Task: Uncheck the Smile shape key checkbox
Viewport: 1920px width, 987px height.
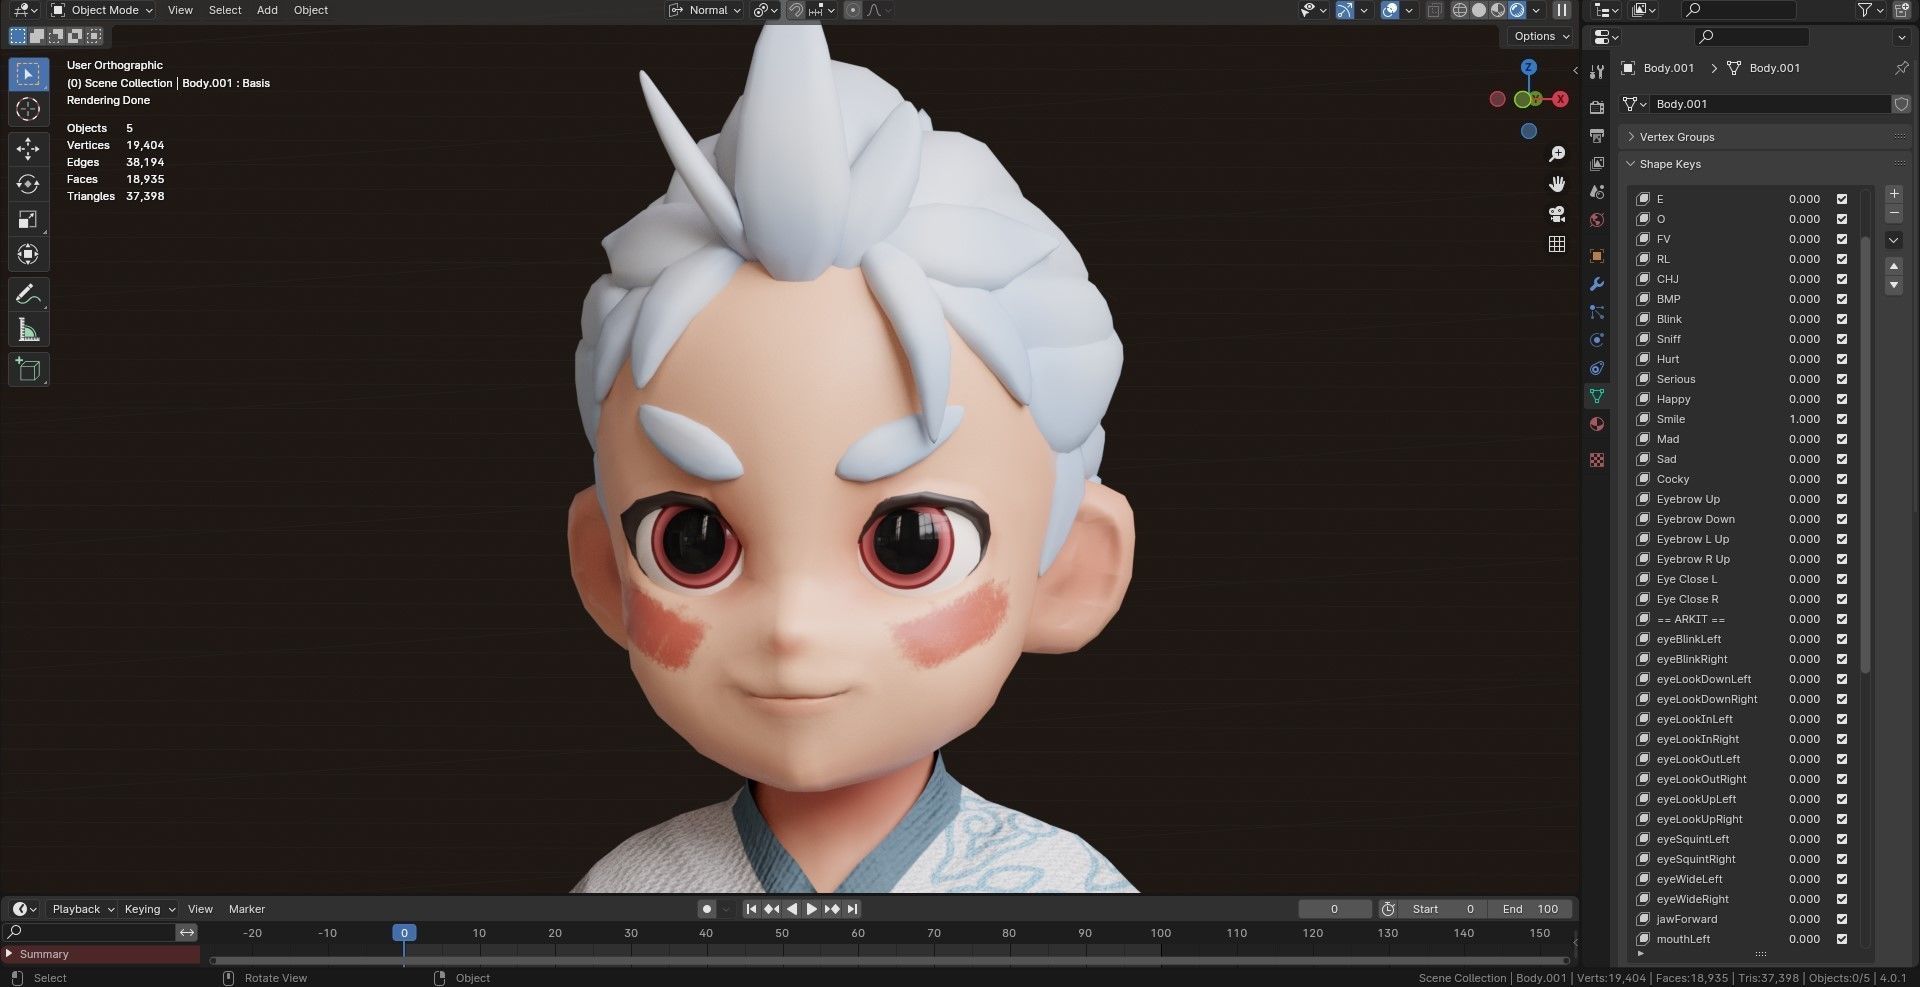Action: pos(1842,419)
